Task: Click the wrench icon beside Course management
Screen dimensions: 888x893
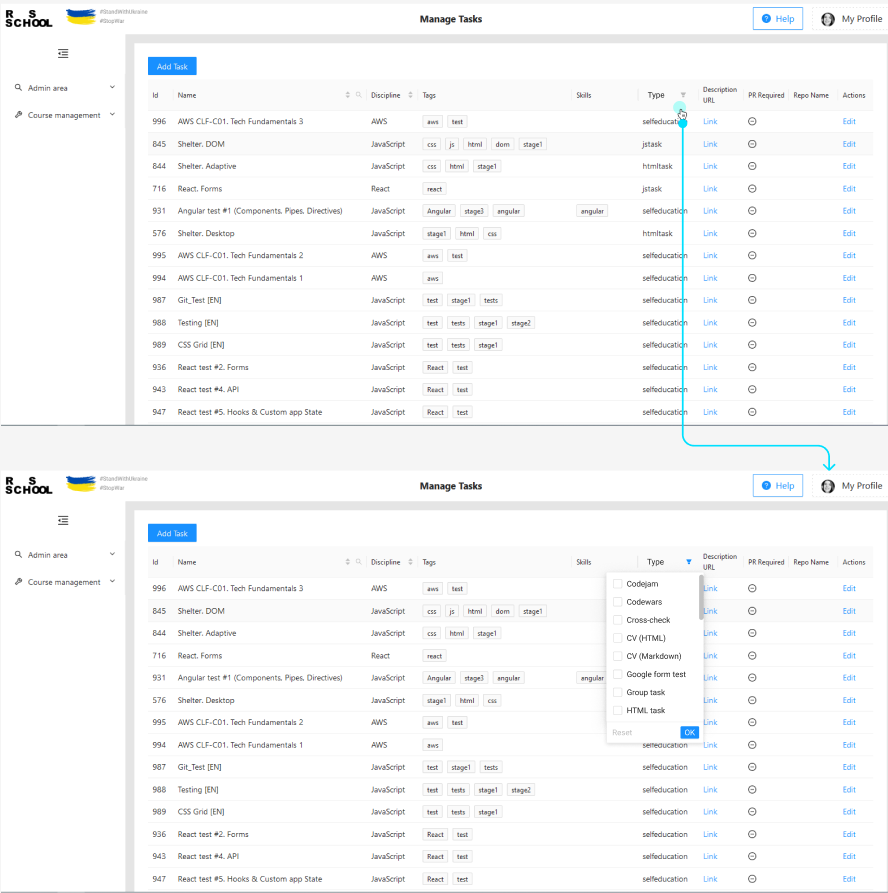Action: [x=17, y=114]
